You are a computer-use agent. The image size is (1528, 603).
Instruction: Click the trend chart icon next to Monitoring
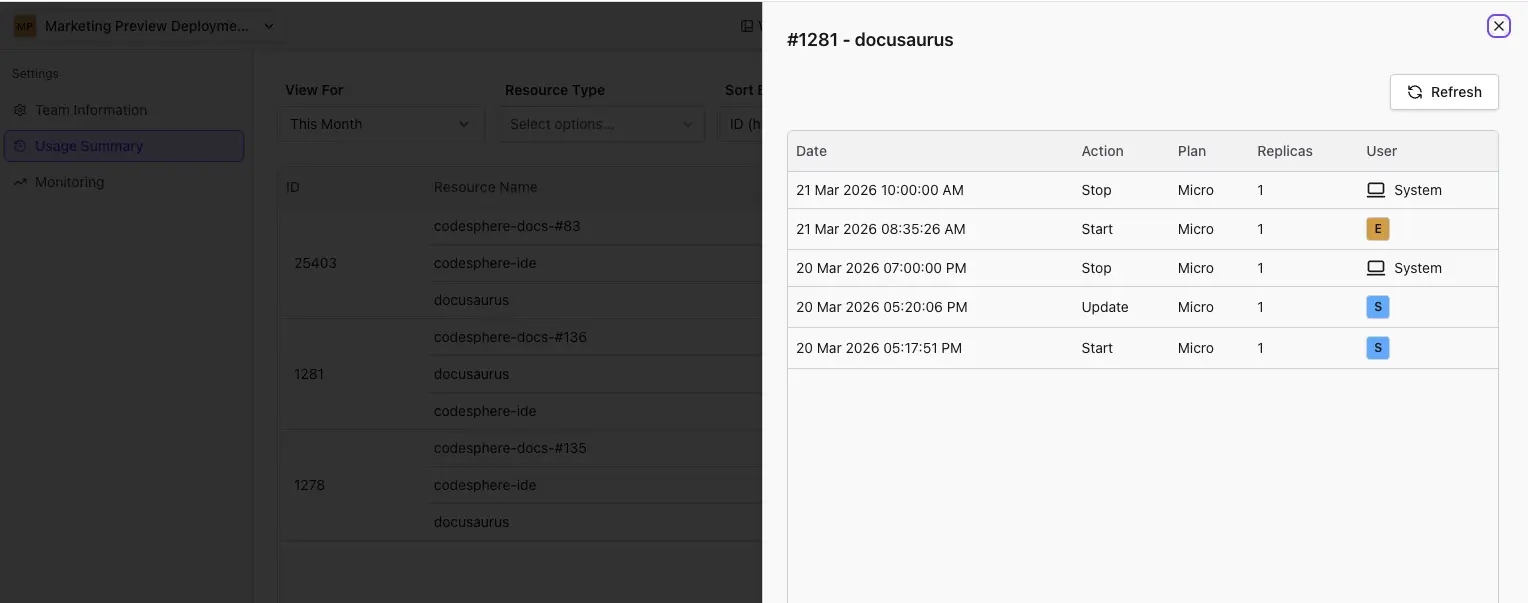pos(20,182)
